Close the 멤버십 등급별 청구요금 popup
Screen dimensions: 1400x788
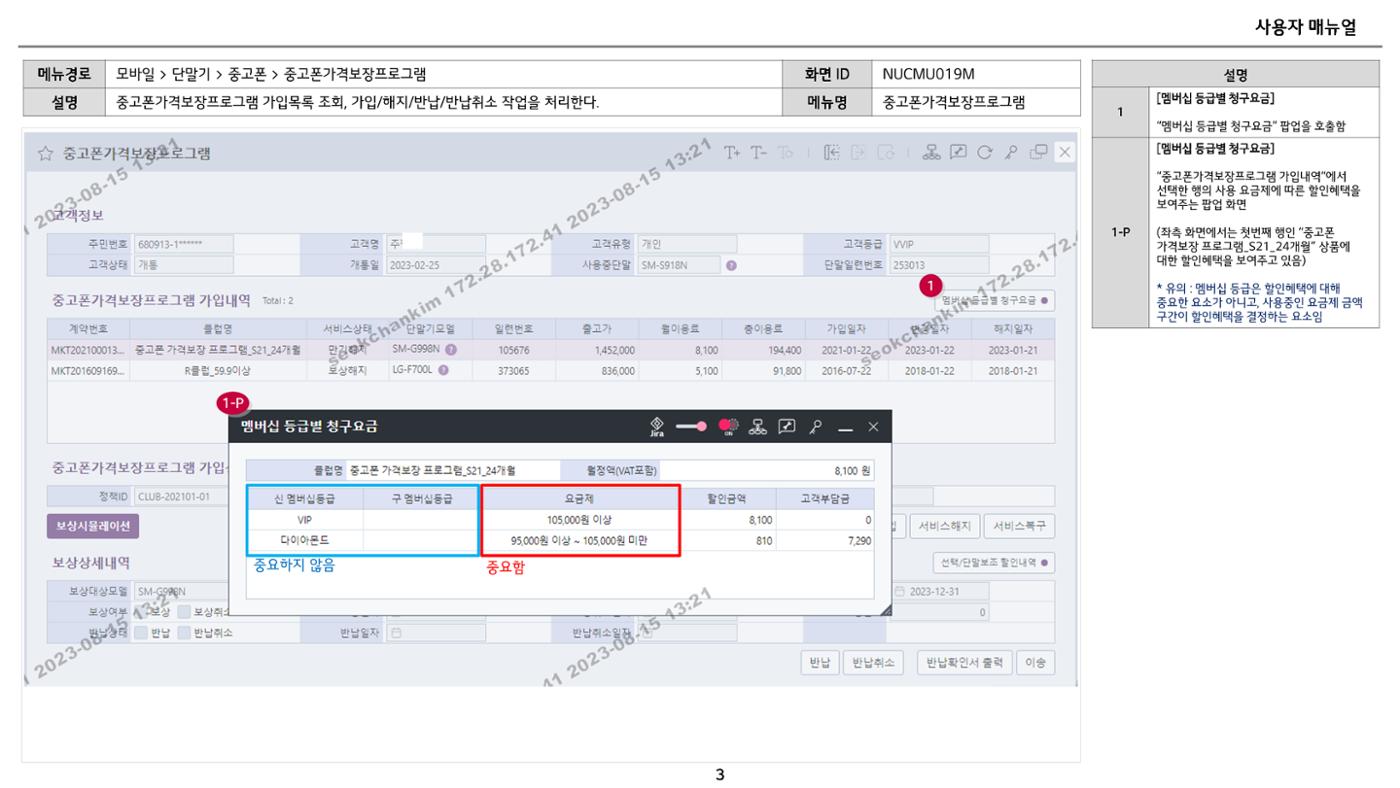tap(873, 428)
